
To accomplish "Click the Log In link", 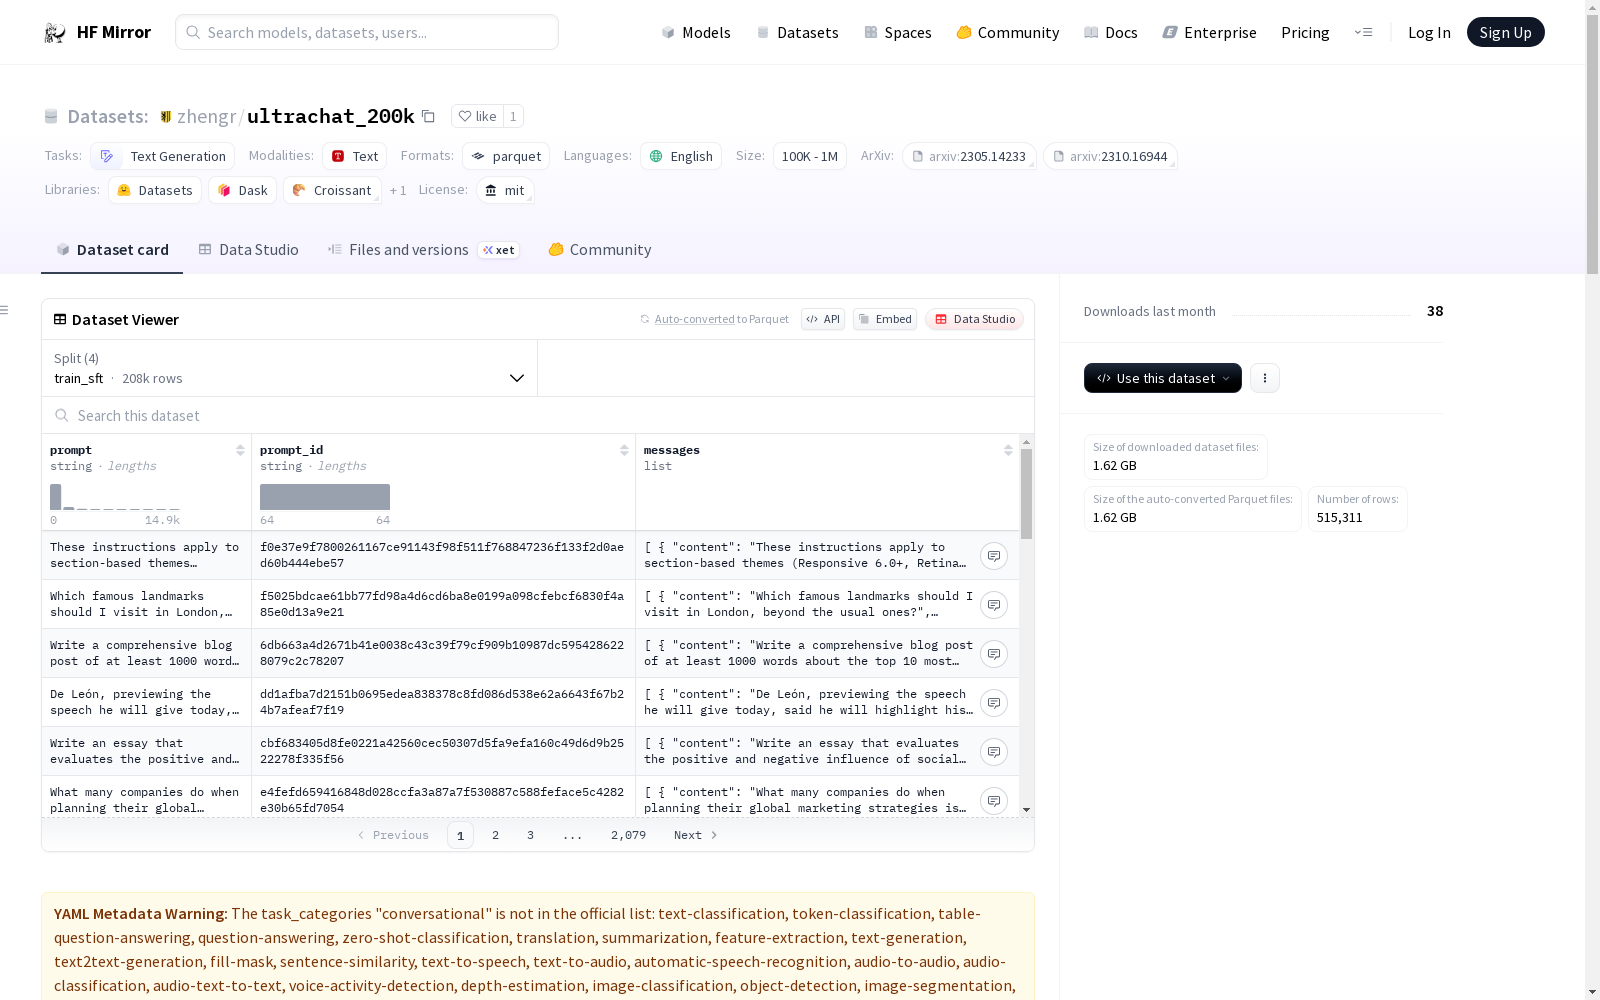I will [x=1429, y=33].
